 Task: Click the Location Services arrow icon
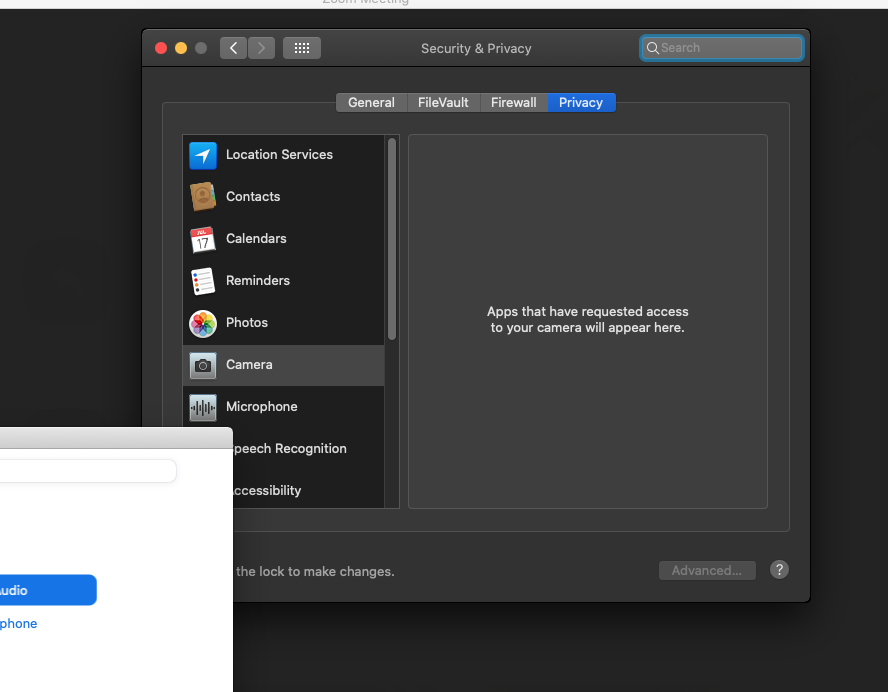(x=203, y=155)
